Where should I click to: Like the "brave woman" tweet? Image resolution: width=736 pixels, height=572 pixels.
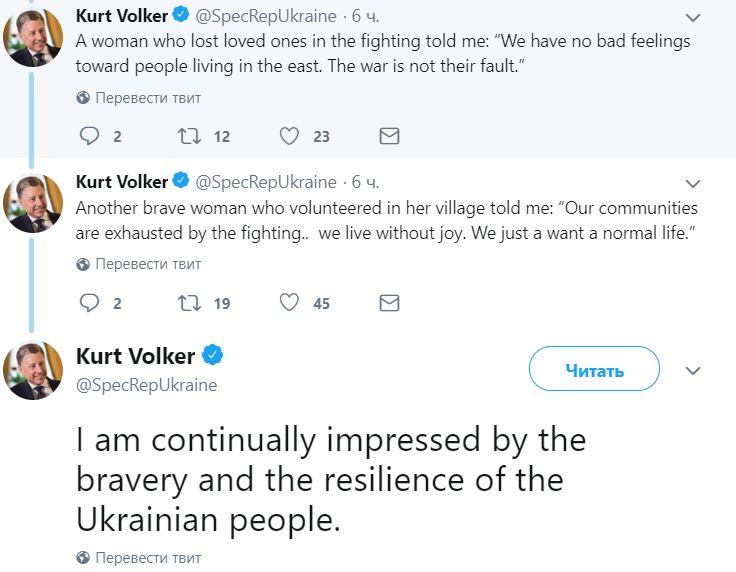290,302
